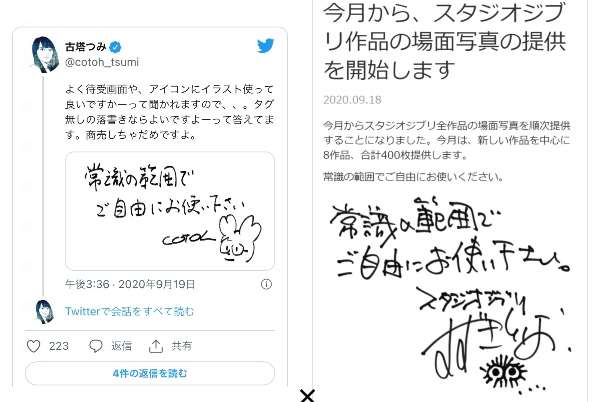Image resolution: width=600 pixels, height=402 pixels.
Task: Click the share upload icon
Action: tap(156, 346)
